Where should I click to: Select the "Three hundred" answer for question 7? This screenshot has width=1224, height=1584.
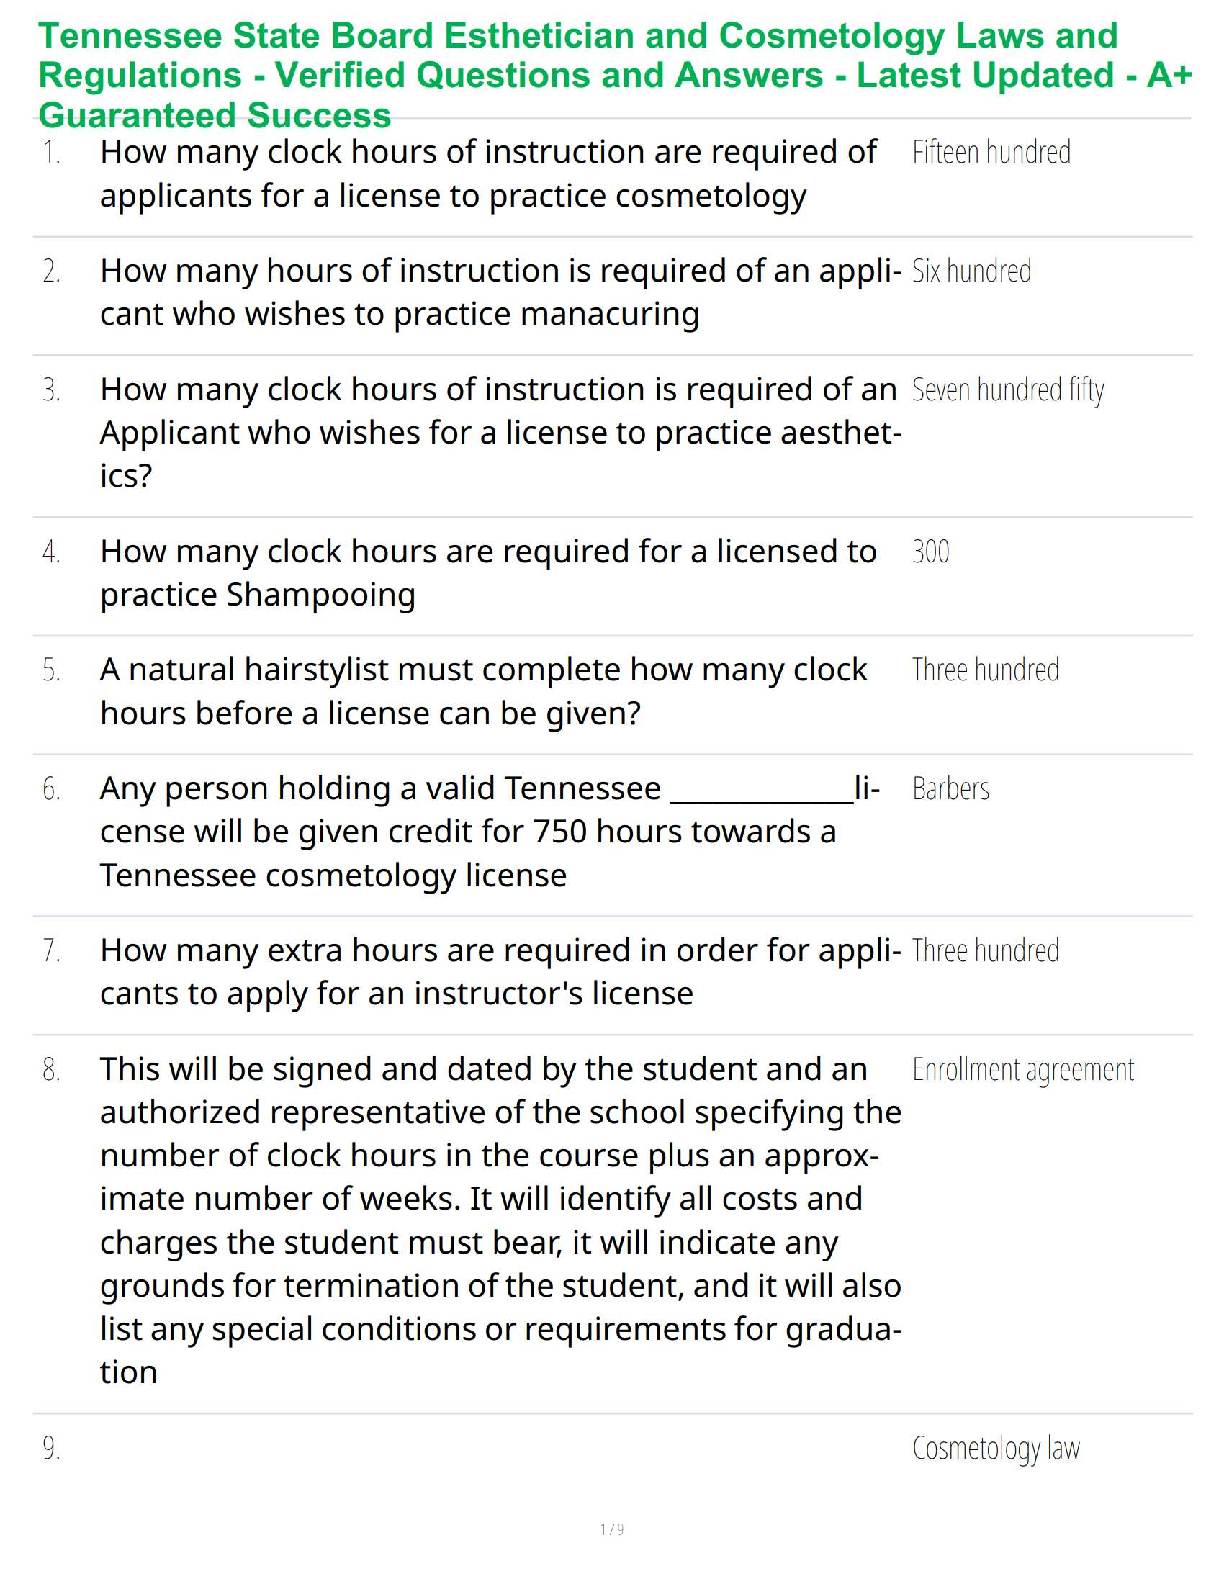[x=985, y=951]
